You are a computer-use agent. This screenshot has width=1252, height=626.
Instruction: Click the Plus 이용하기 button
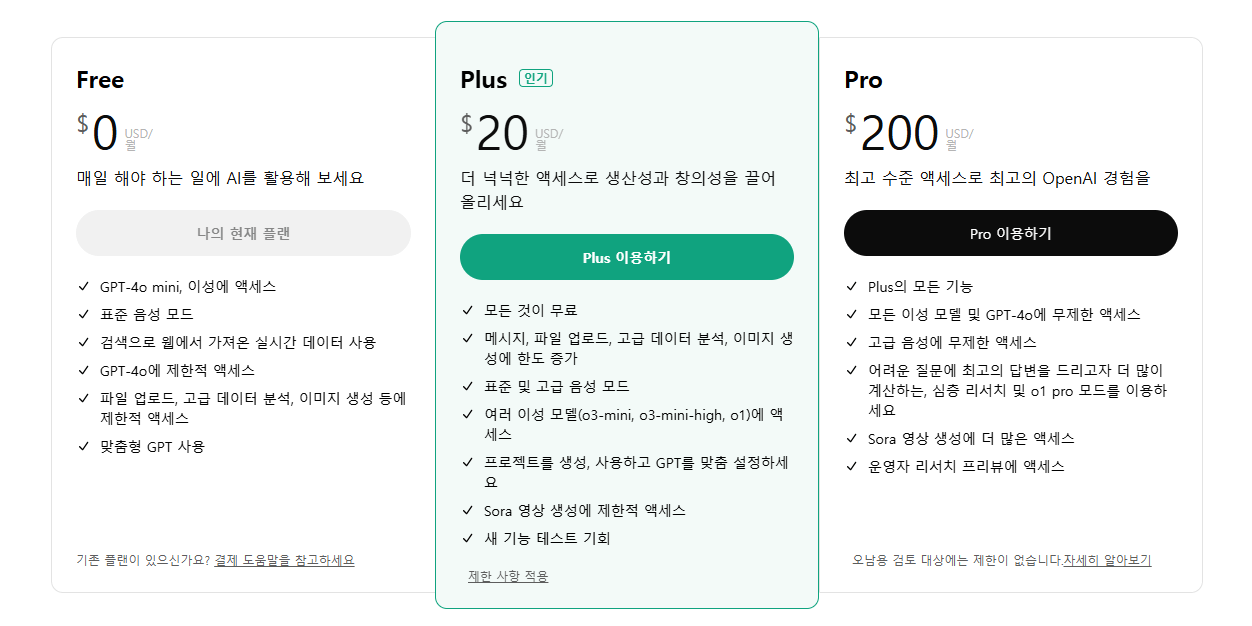point(626,257)
